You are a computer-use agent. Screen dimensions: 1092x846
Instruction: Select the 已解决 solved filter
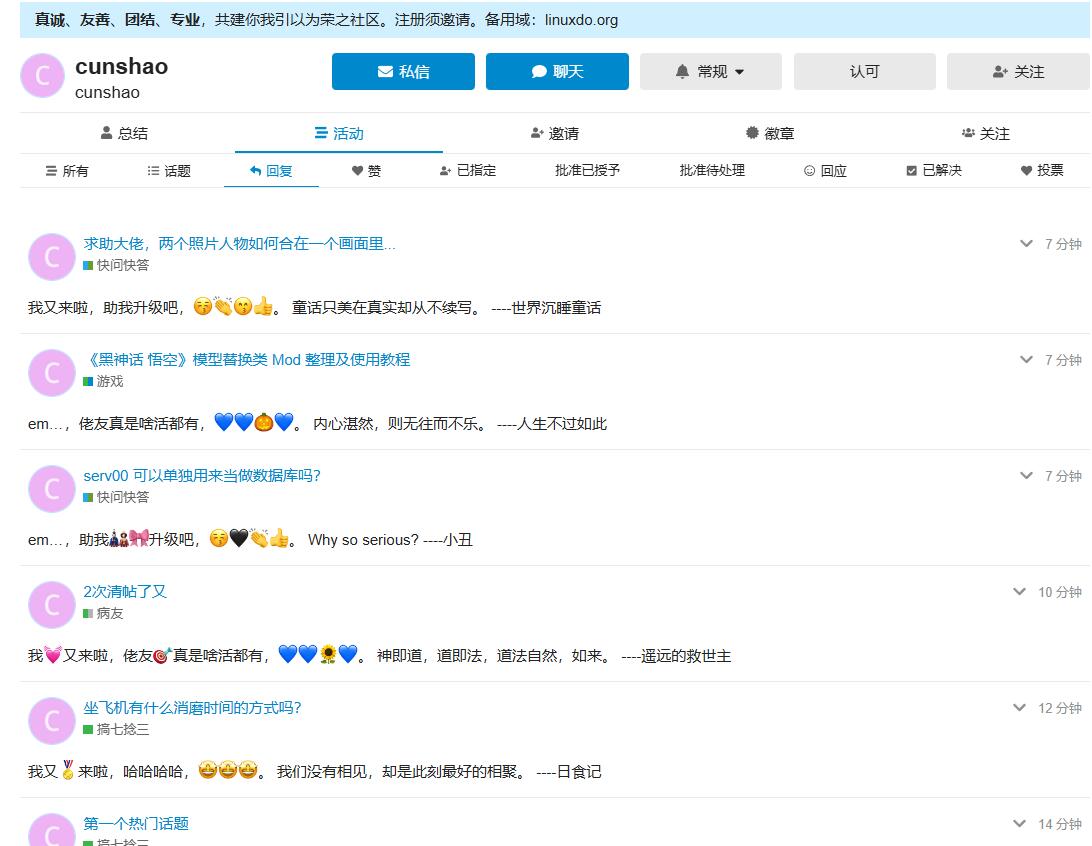[934, 171]
